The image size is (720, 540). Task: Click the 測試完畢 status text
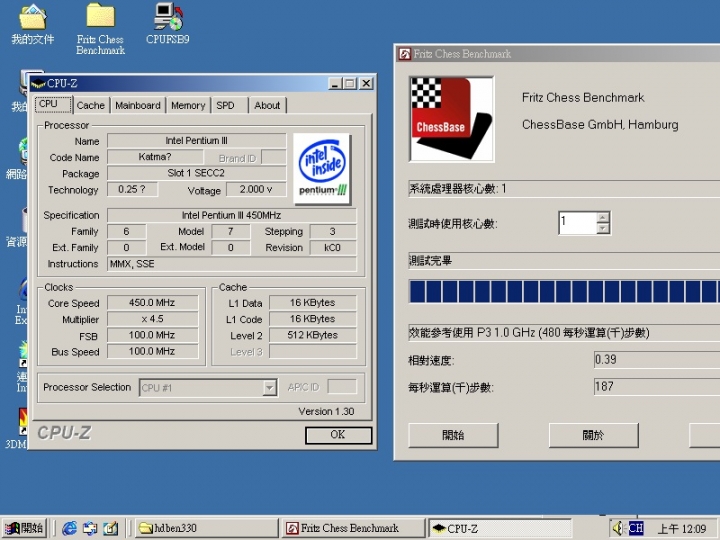(x=430, y=261)
